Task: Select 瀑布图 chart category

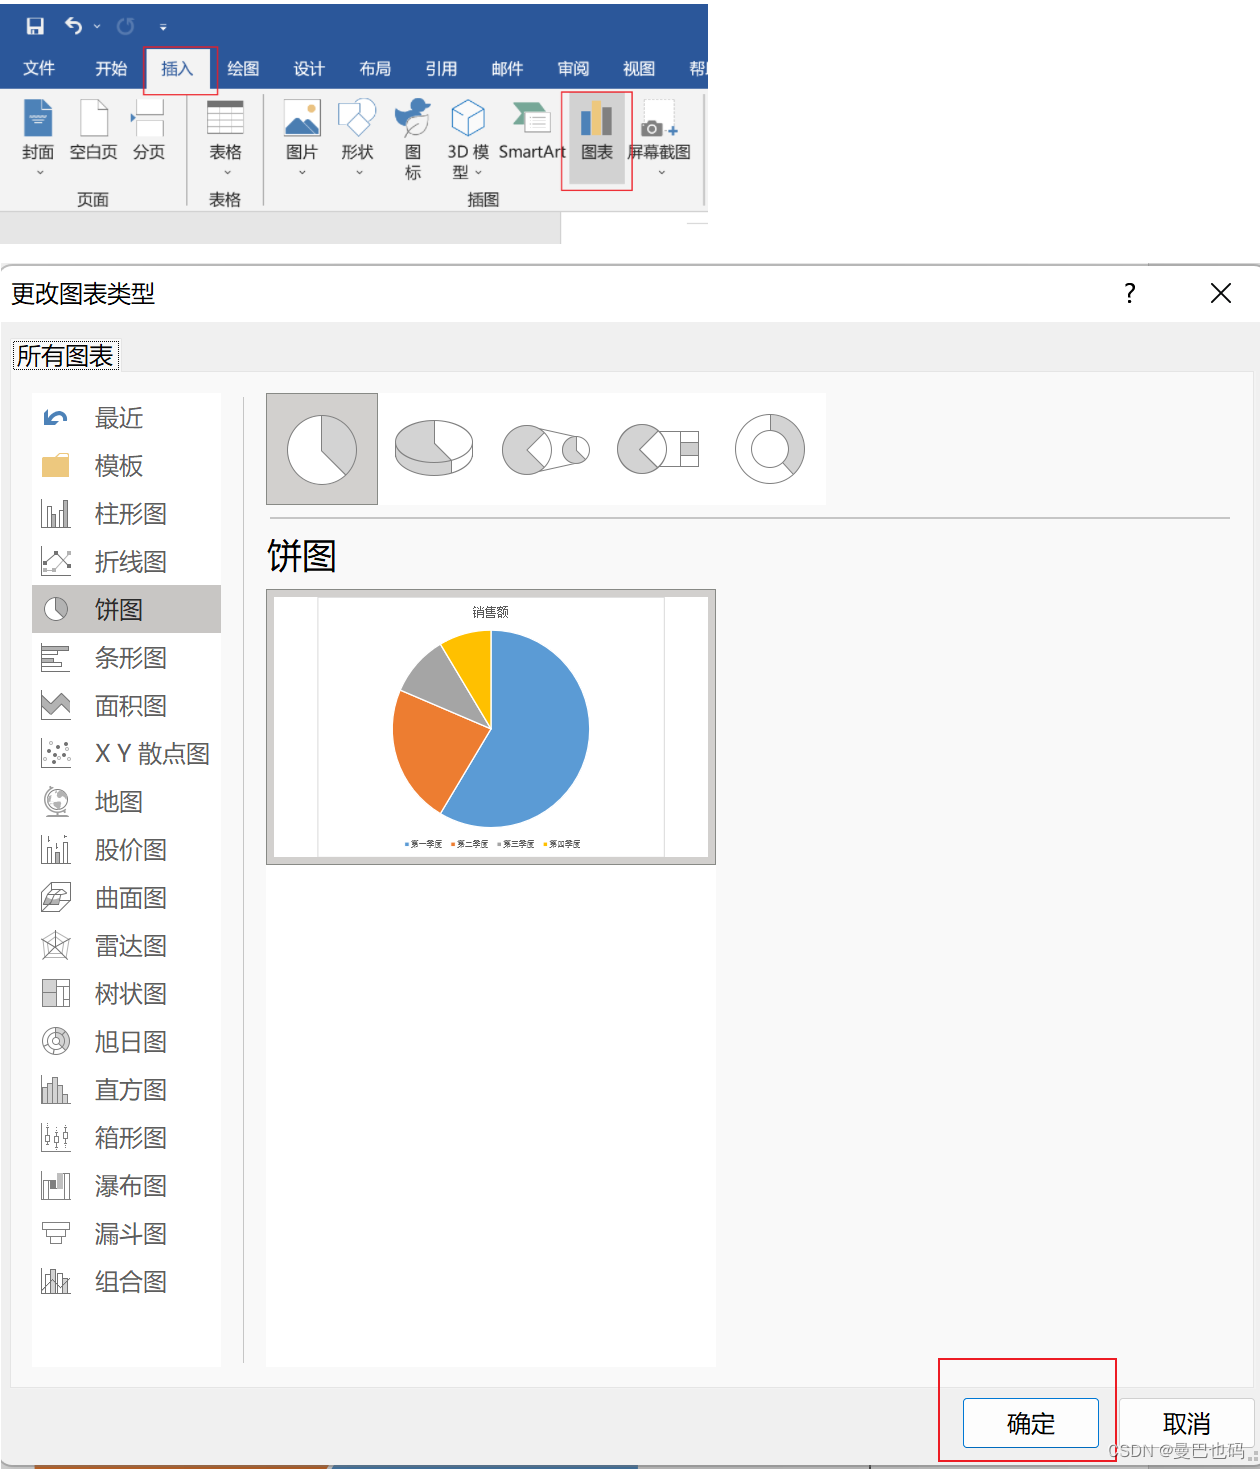Action: [x=127, y=1185]
